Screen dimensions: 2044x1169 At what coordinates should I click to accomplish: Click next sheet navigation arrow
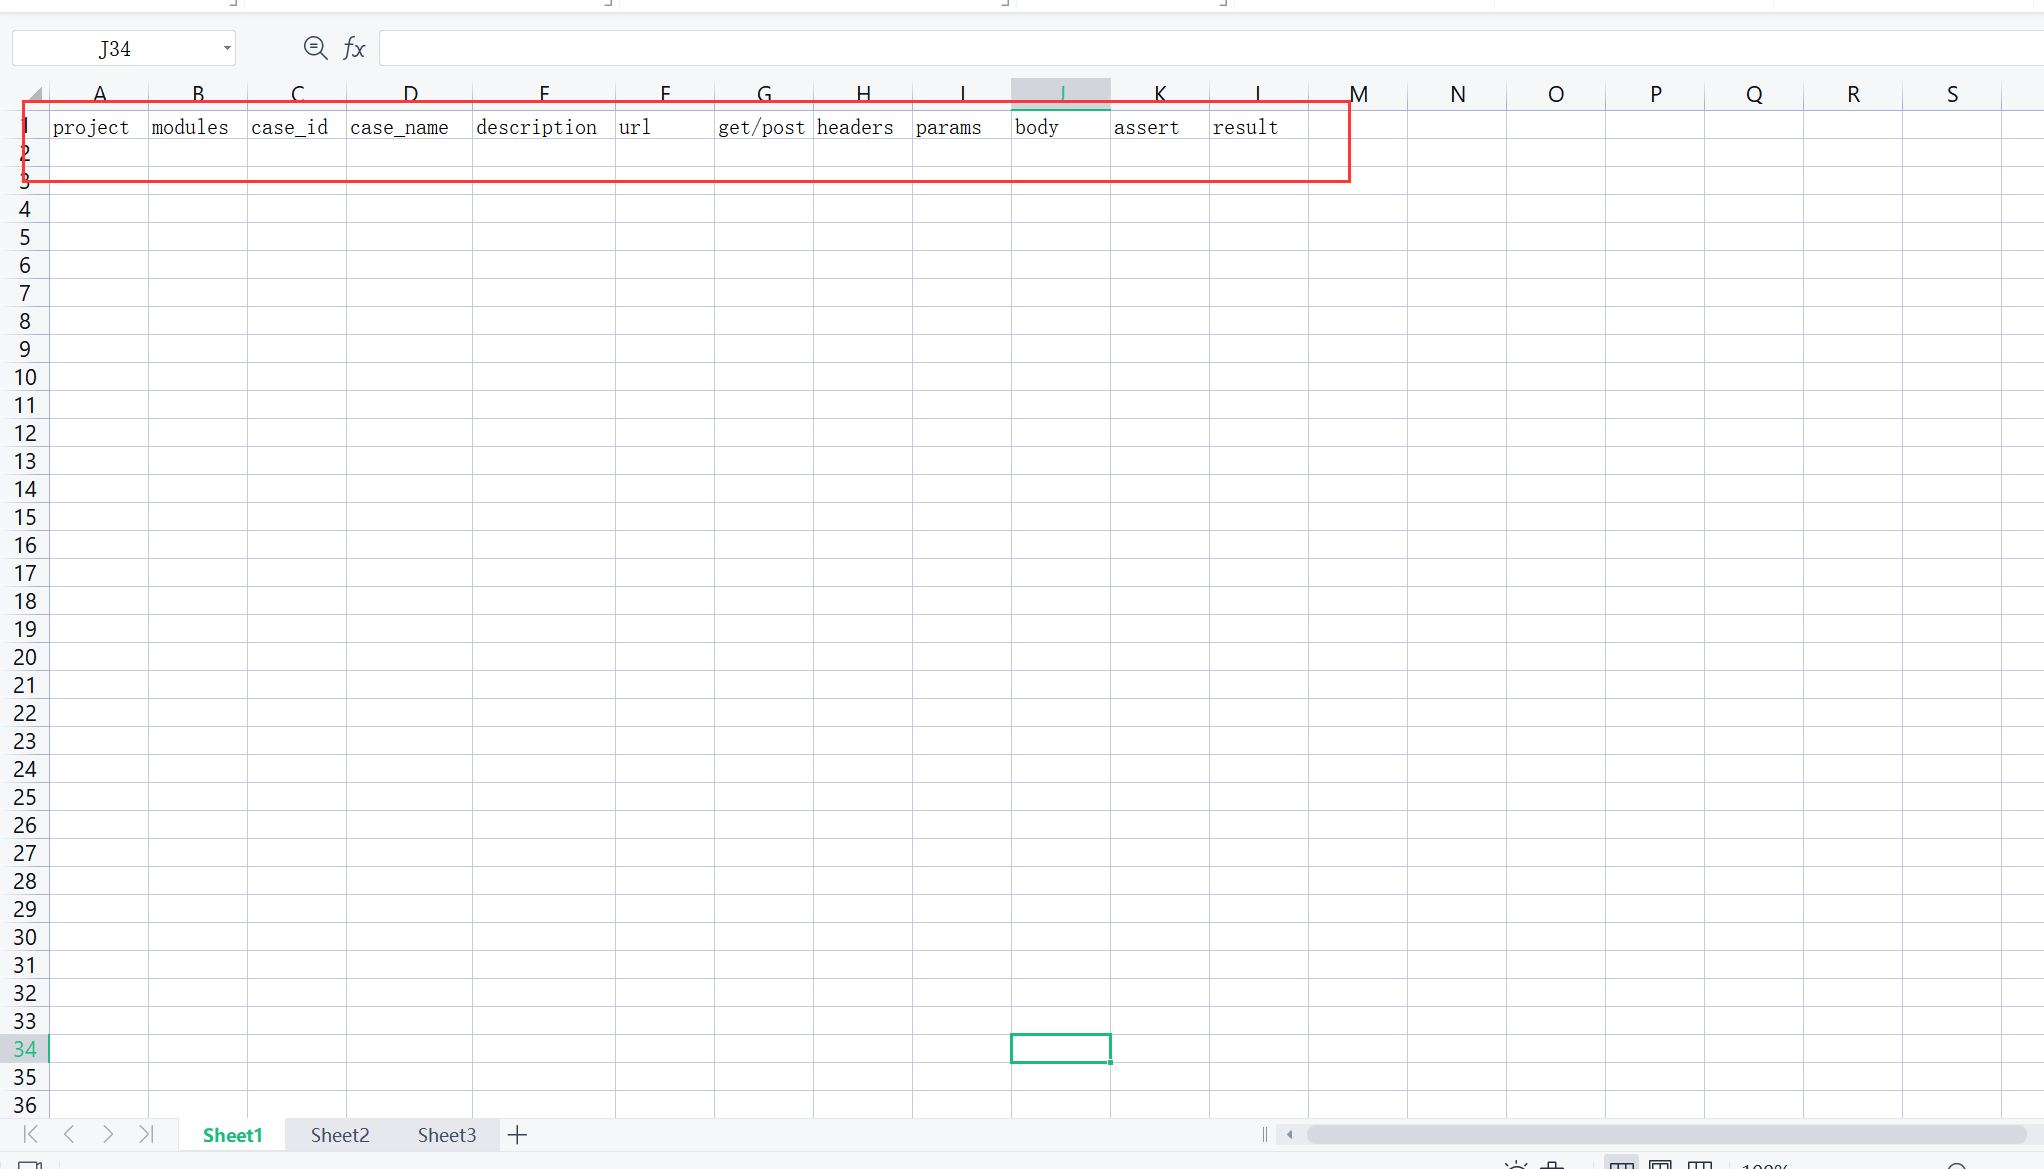[x=108, y=1134]
